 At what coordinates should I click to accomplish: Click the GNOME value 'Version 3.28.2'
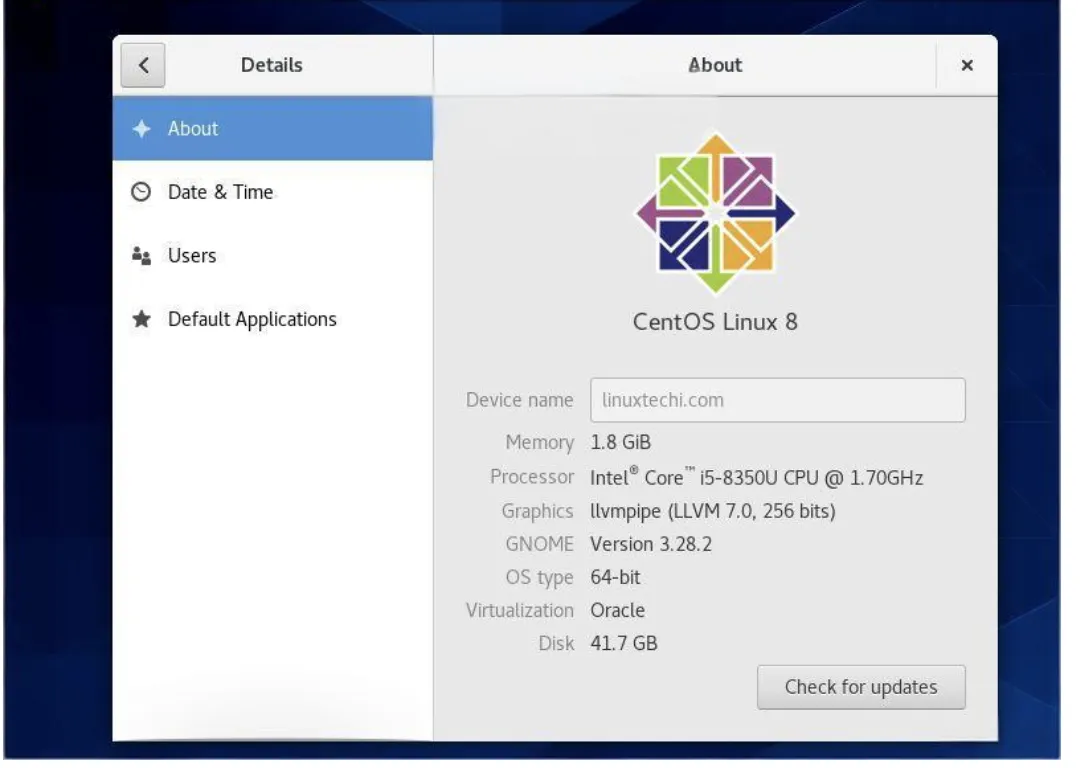(651, 544)
